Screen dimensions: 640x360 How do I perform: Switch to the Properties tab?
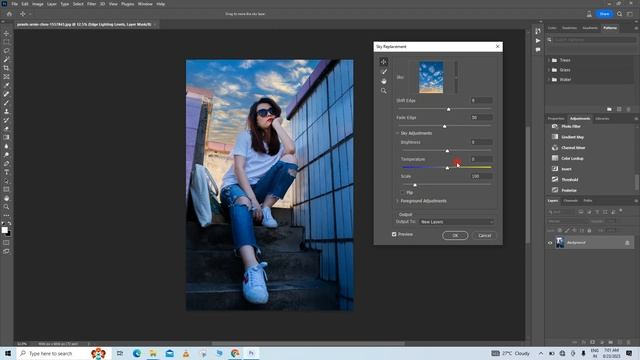(x=556, y=119)
